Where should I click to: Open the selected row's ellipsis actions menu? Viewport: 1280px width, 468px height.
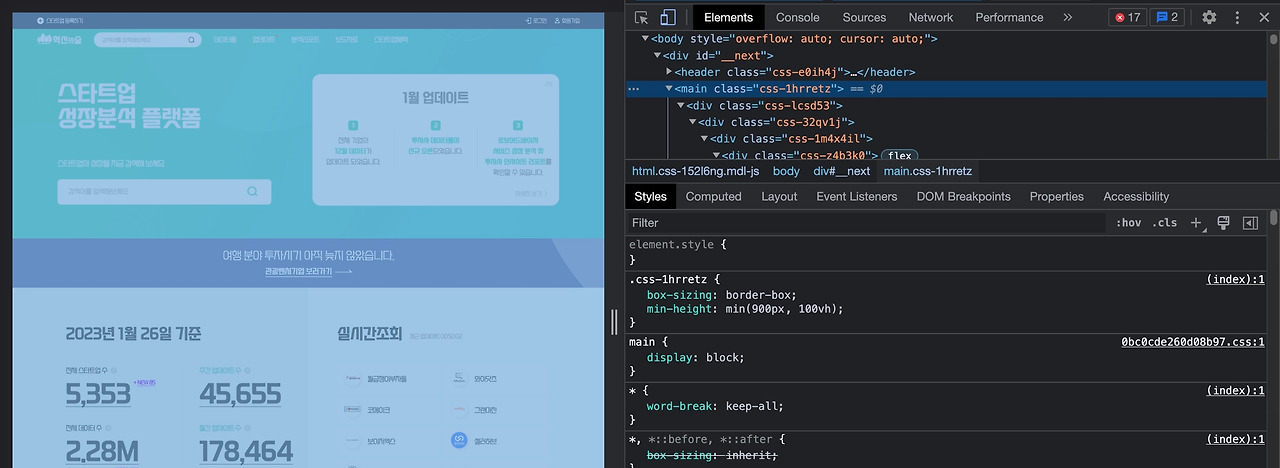tap(633, 89)
